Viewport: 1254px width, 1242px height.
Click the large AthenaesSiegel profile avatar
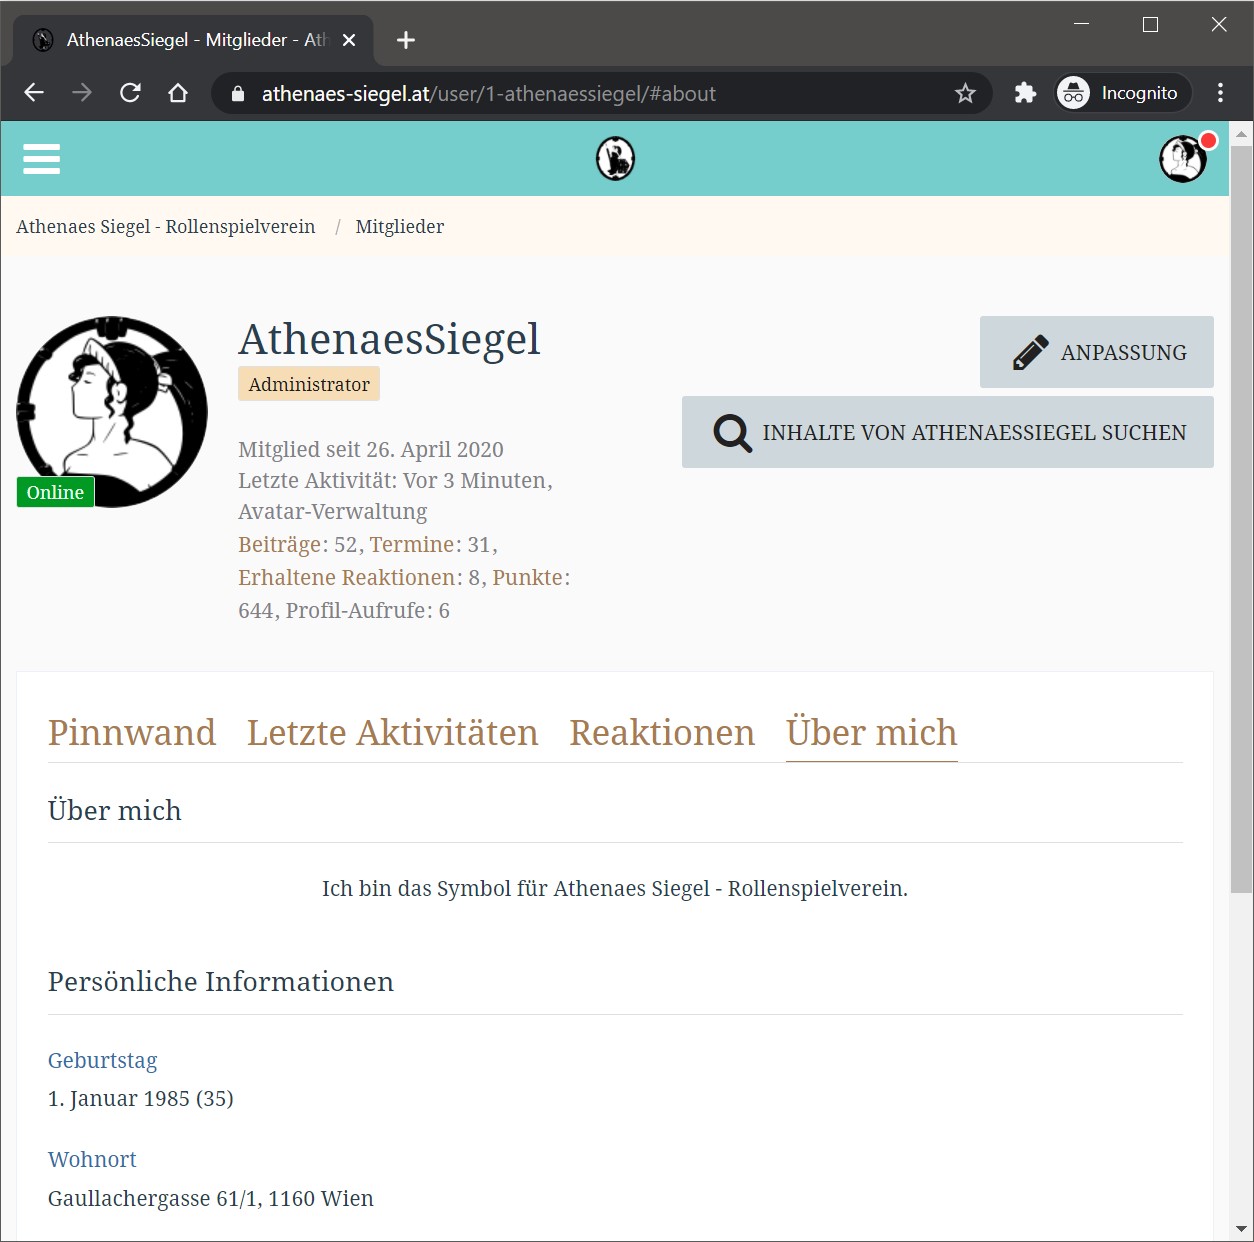pos(112,411)
